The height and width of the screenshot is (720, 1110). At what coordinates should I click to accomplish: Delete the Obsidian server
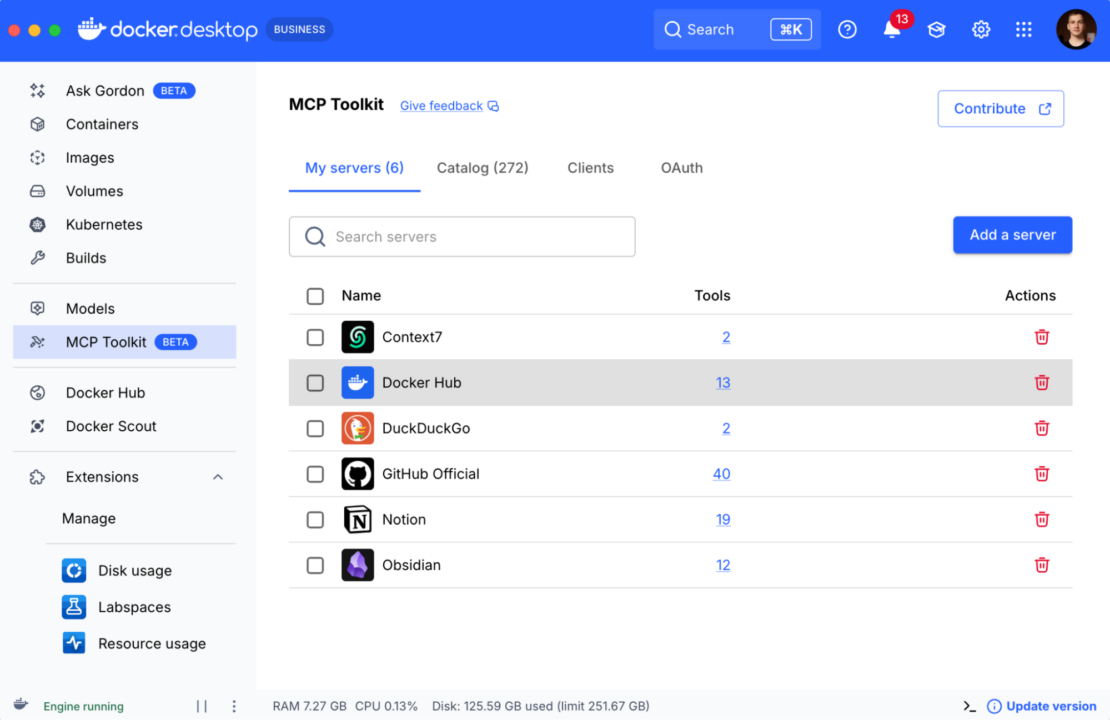coord(1042,565)
